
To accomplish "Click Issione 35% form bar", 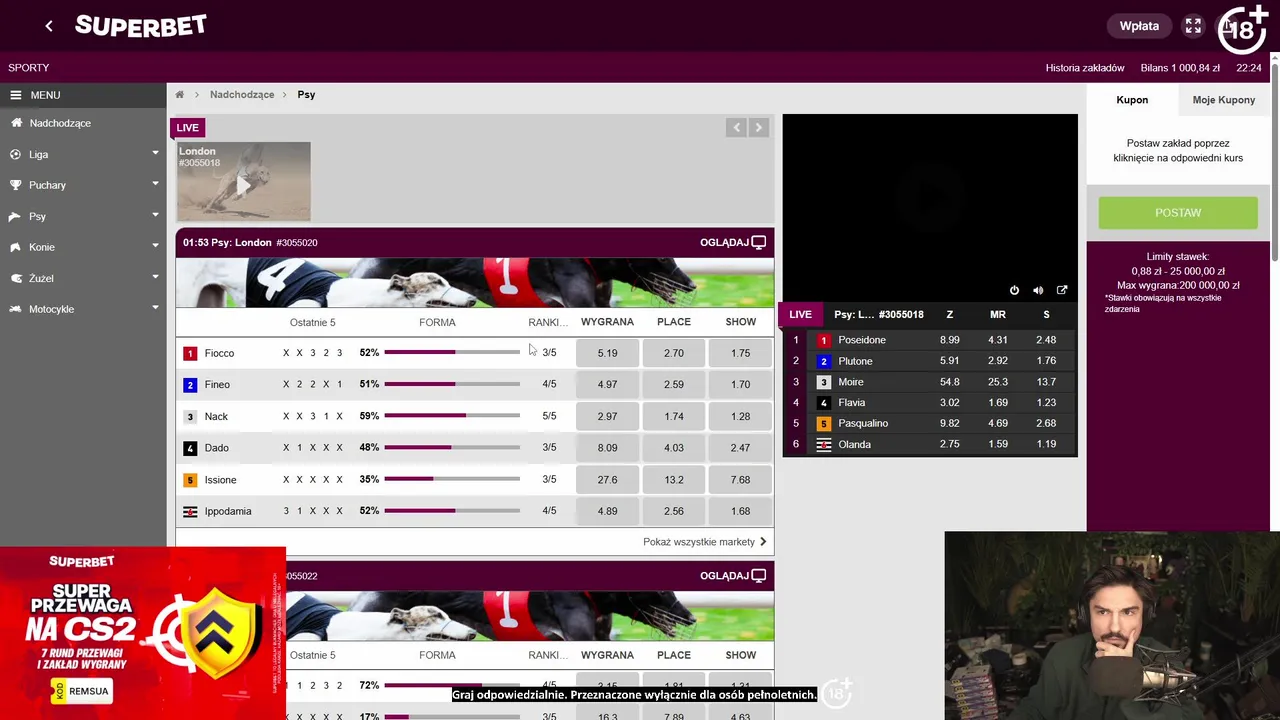I will tap(452, 479).
